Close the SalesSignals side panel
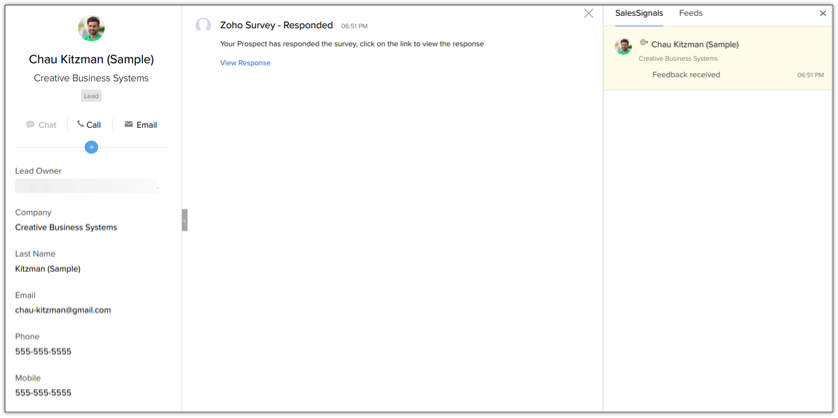Image resolution: width=838 pixels, height=418 pixels. 823,14
